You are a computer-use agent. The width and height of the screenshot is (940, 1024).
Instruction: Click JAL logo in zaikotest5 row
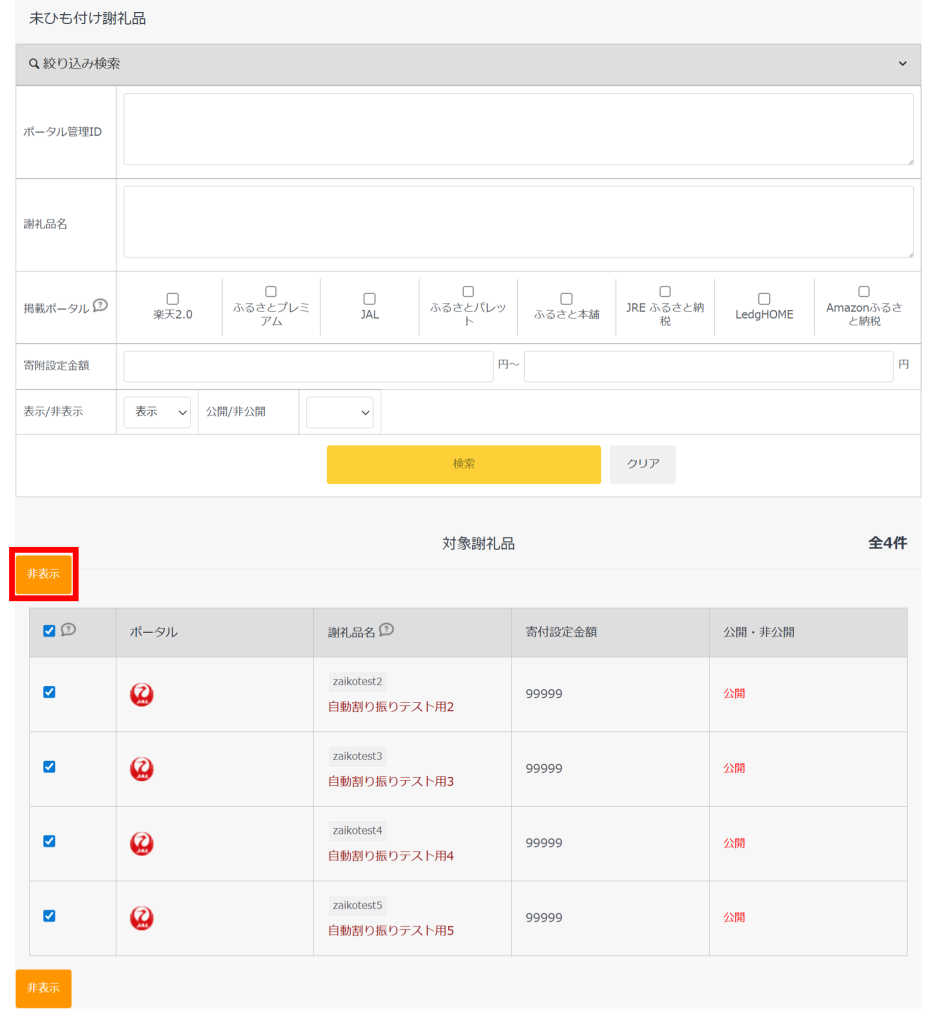142,918
